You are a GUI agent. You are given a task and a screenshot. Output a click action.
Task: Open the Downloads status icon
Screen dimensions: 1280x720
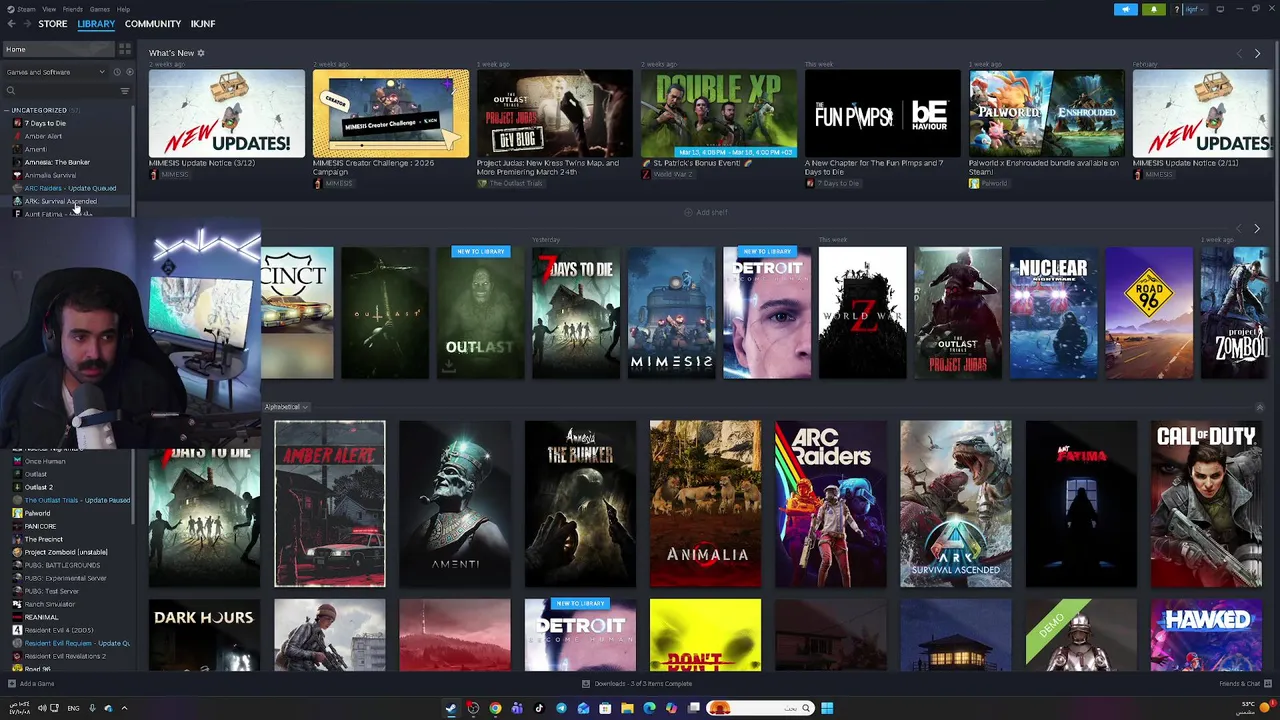586,684
